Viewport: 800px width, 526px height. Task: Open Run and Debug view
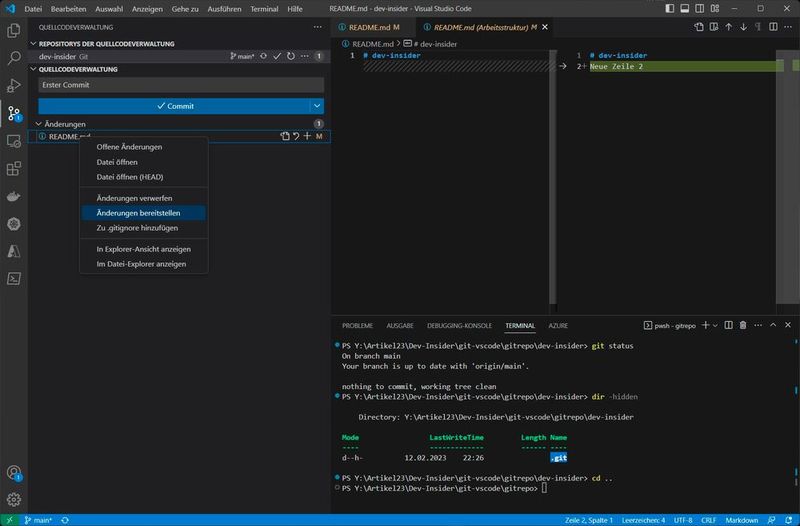[14, 85]
